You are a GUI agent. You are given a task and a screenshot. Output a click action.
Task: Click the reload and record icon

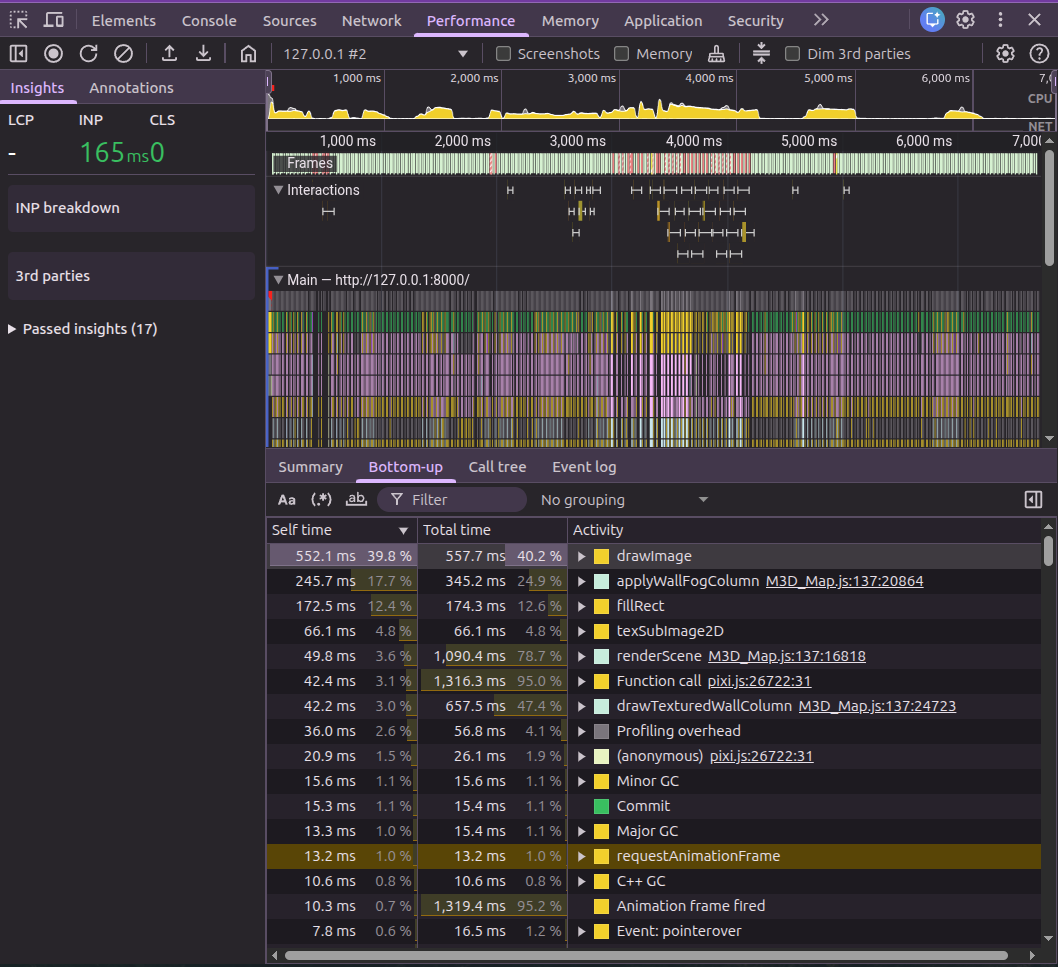[x=88, y=53]
